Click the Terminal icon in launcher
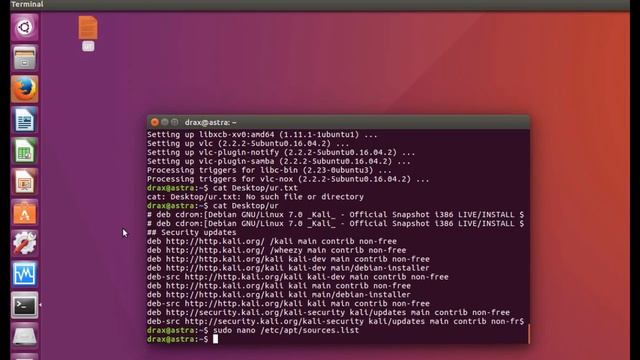Image resolution: width=640 pixels, height=360 pixels. coord(24,305)
